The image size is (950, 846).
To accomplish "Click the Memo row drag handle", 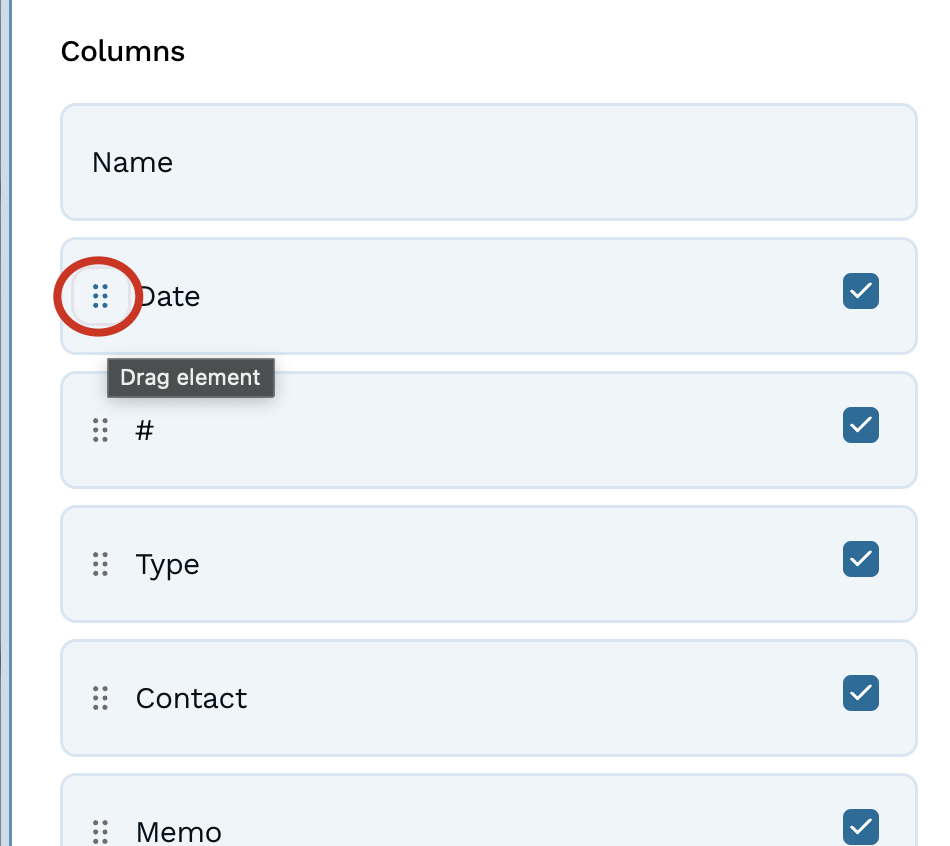I will [100, 831].
